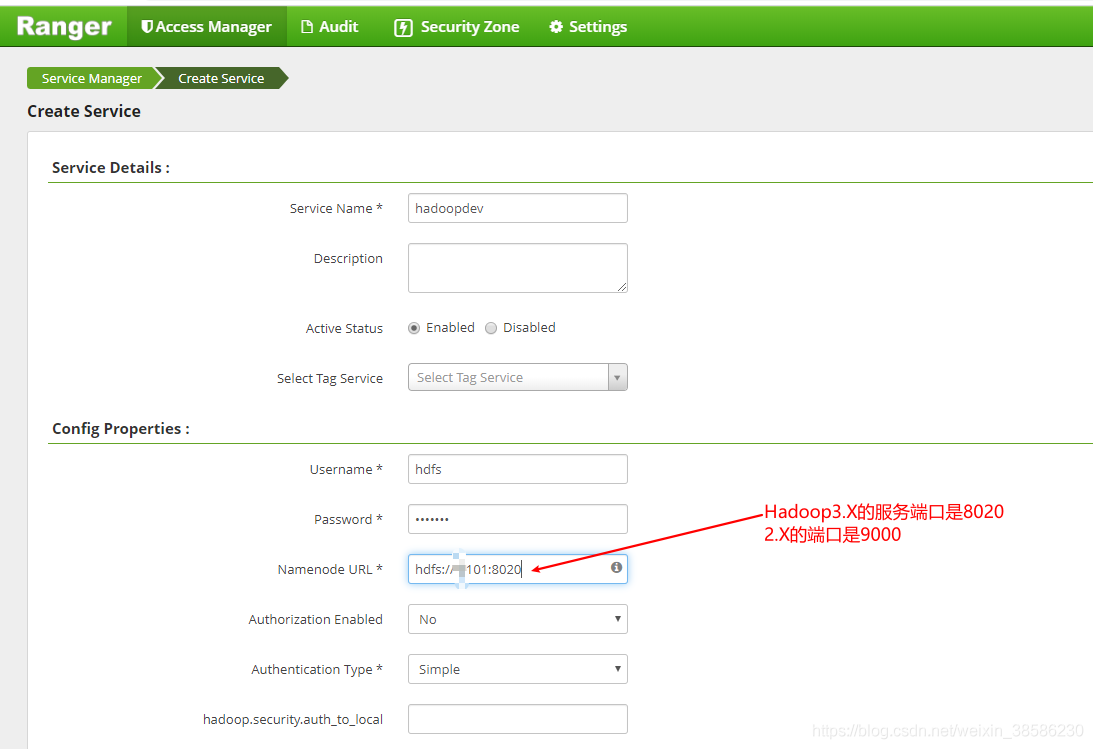This screenshot has width=1093, height=749.
Task: Open the Authorization Enabled dropdown
Action: pos(517,619)
